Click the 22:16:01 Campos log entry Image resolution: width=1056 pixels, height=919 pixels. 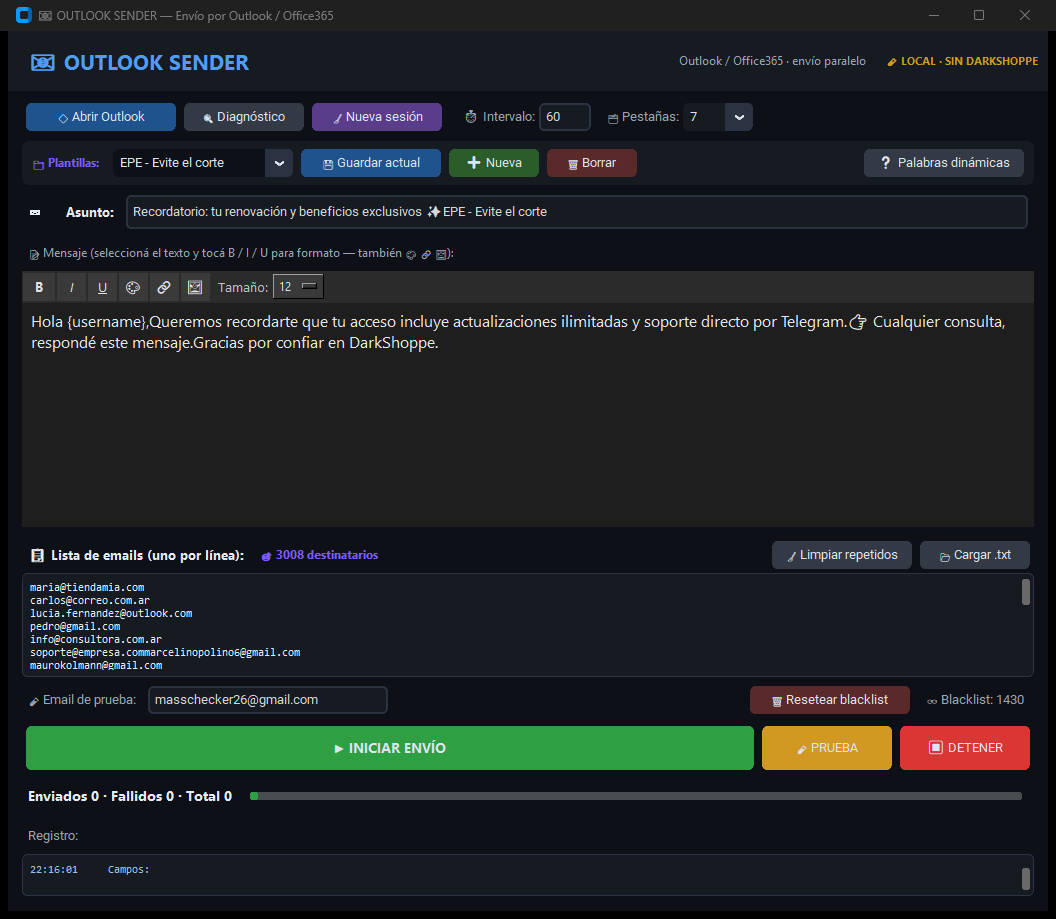pos(90,870)
